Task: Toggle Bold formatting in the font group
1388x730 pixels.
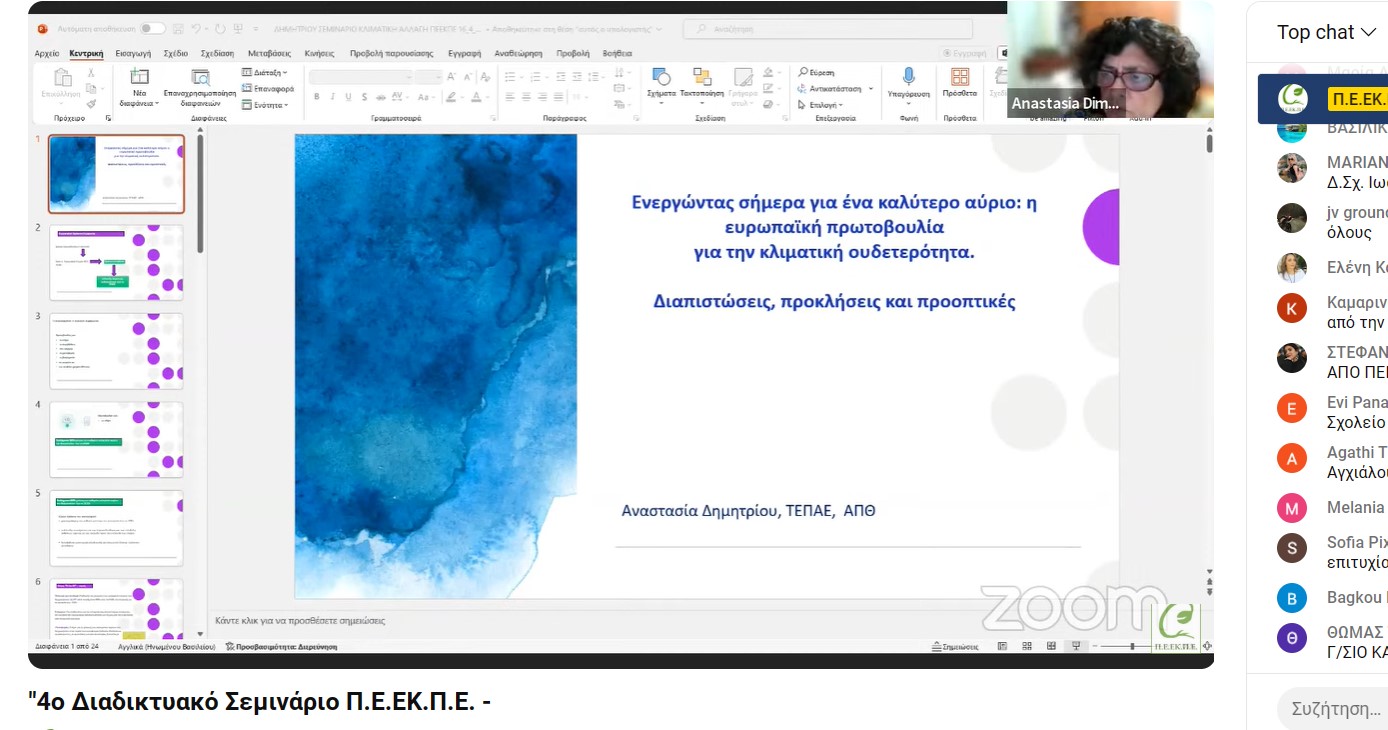Action: pyautogui.click(x=317, y=97)
